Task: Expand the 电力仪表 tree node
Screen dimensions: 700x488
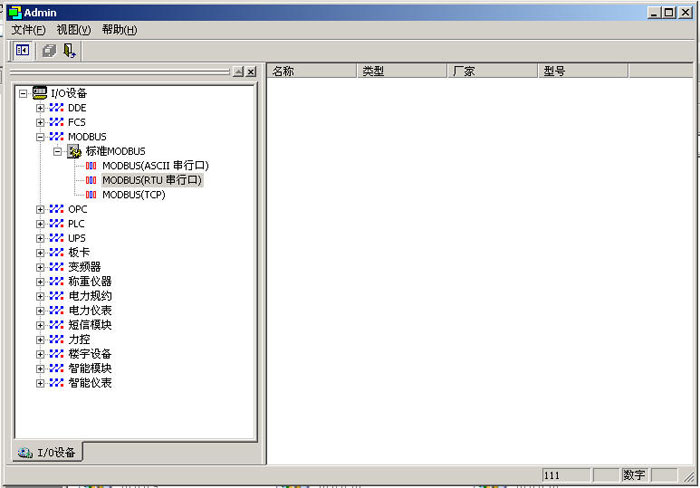Action: tap(40, 311)
